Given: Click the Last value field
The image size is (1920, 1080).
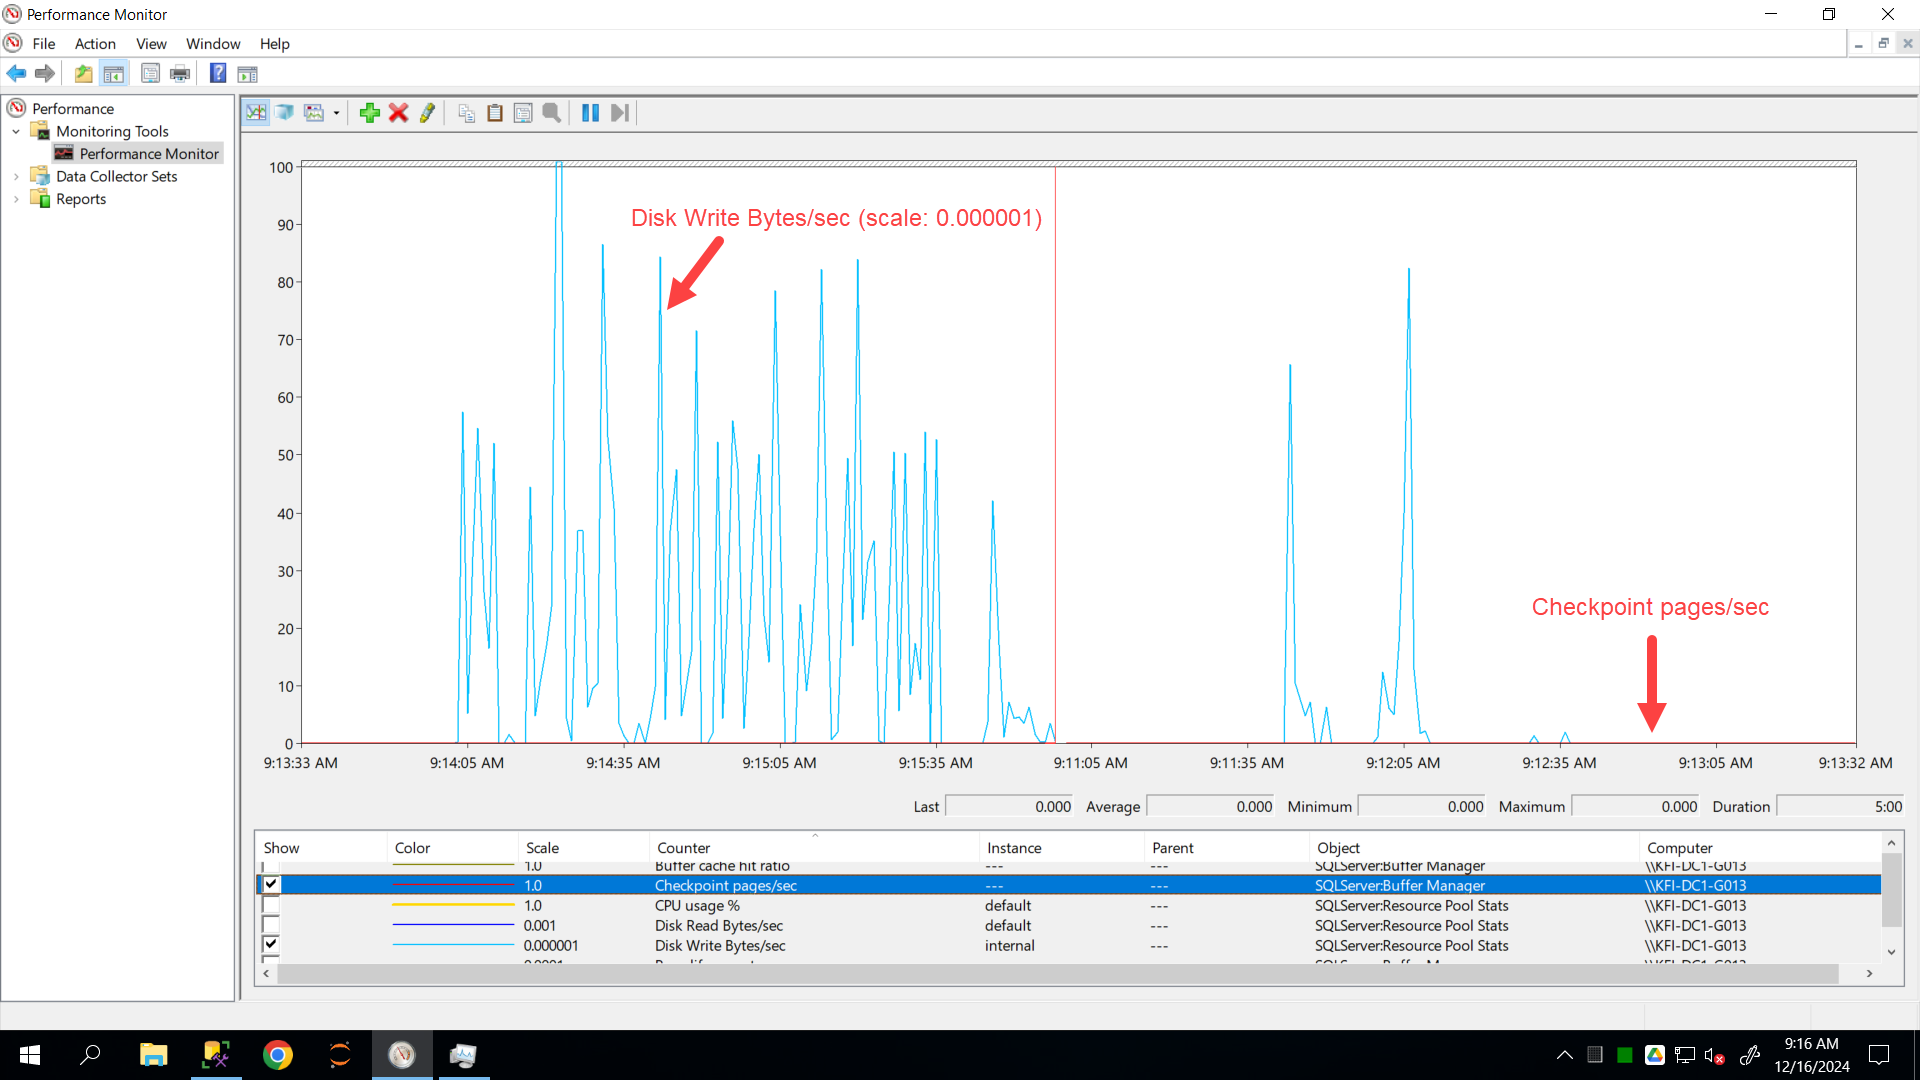Looking at the screenshot, I should (1009, 806).
